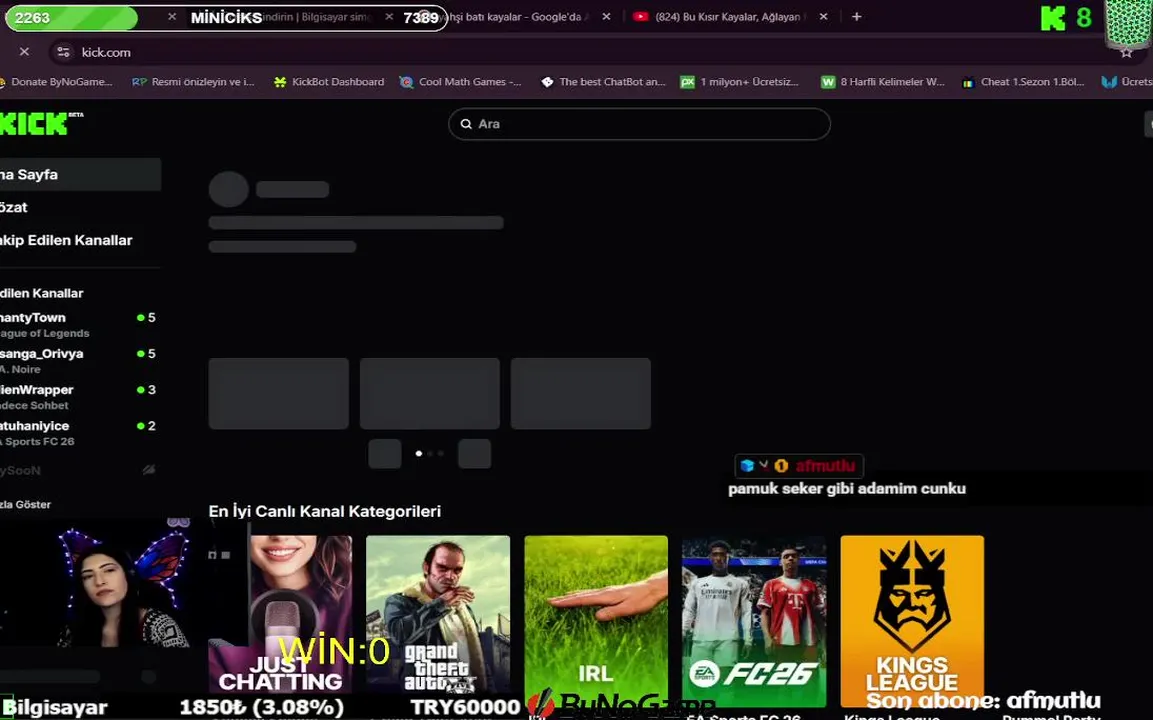View site information icon beside kick.com
This screenshot has width=1153, height=720.
click(x=64, y=52)
